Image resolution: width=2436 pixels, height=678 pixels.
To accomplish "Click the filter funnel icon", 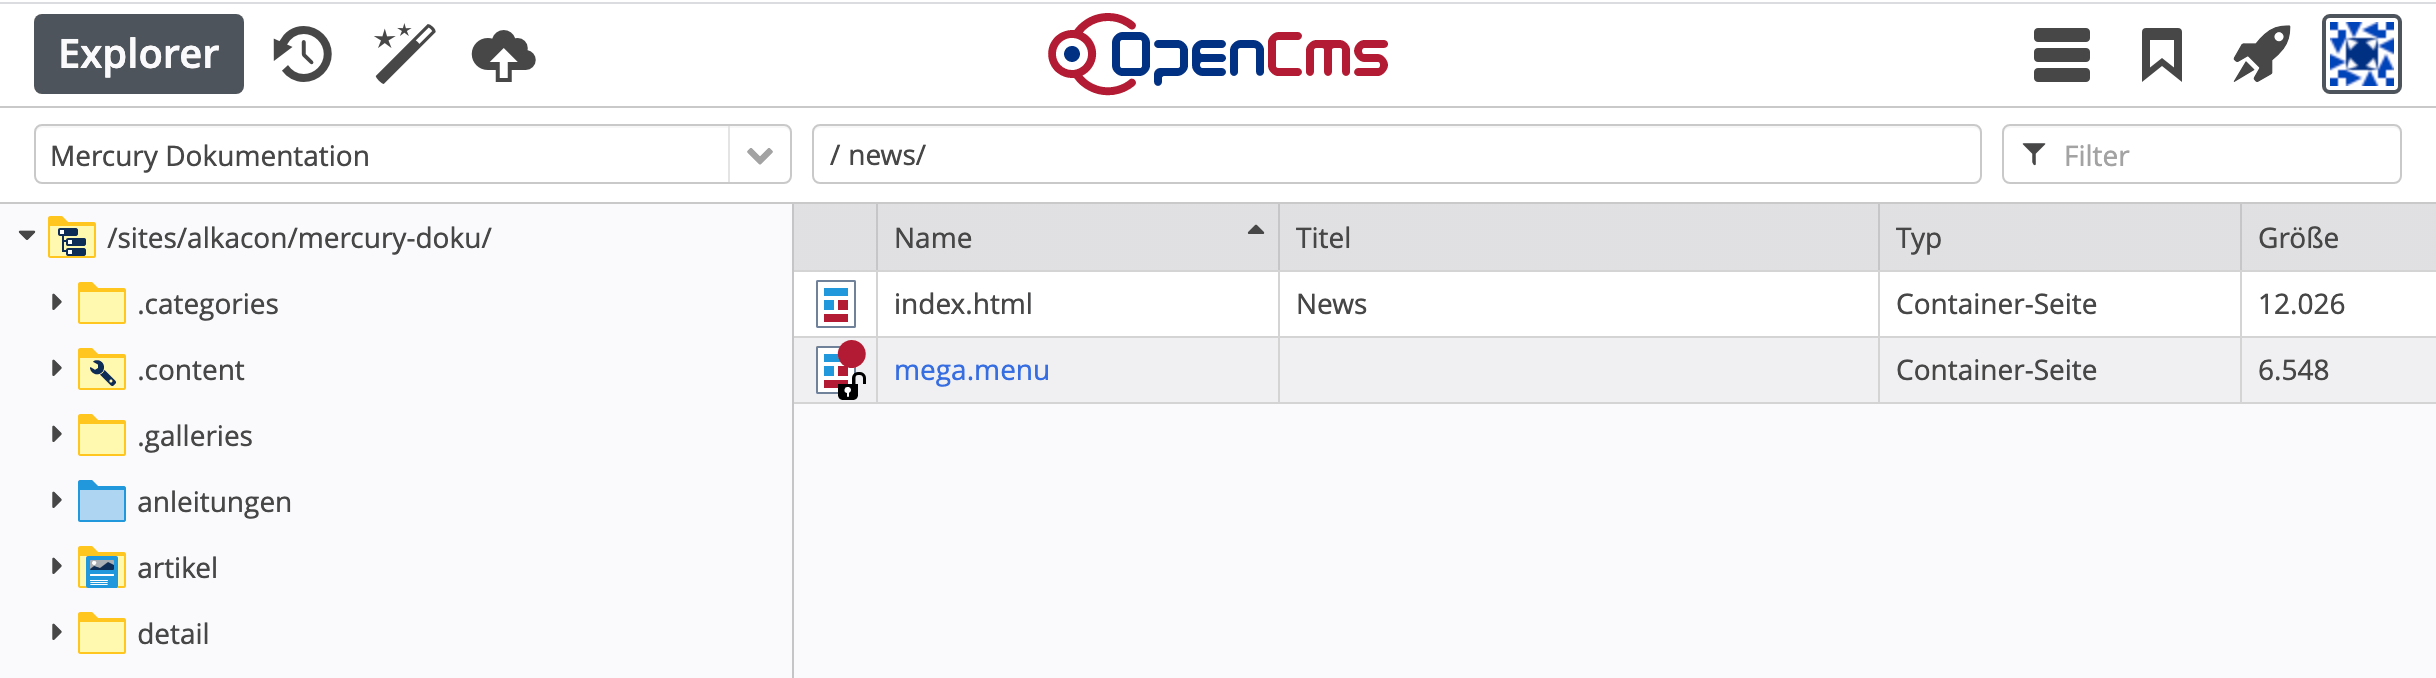I will point(2034,154).
